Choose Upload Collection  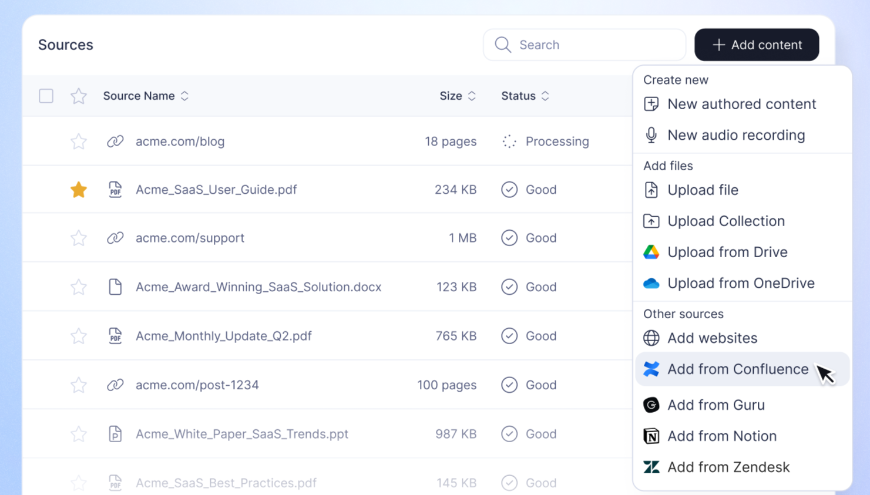coord(742,221)
